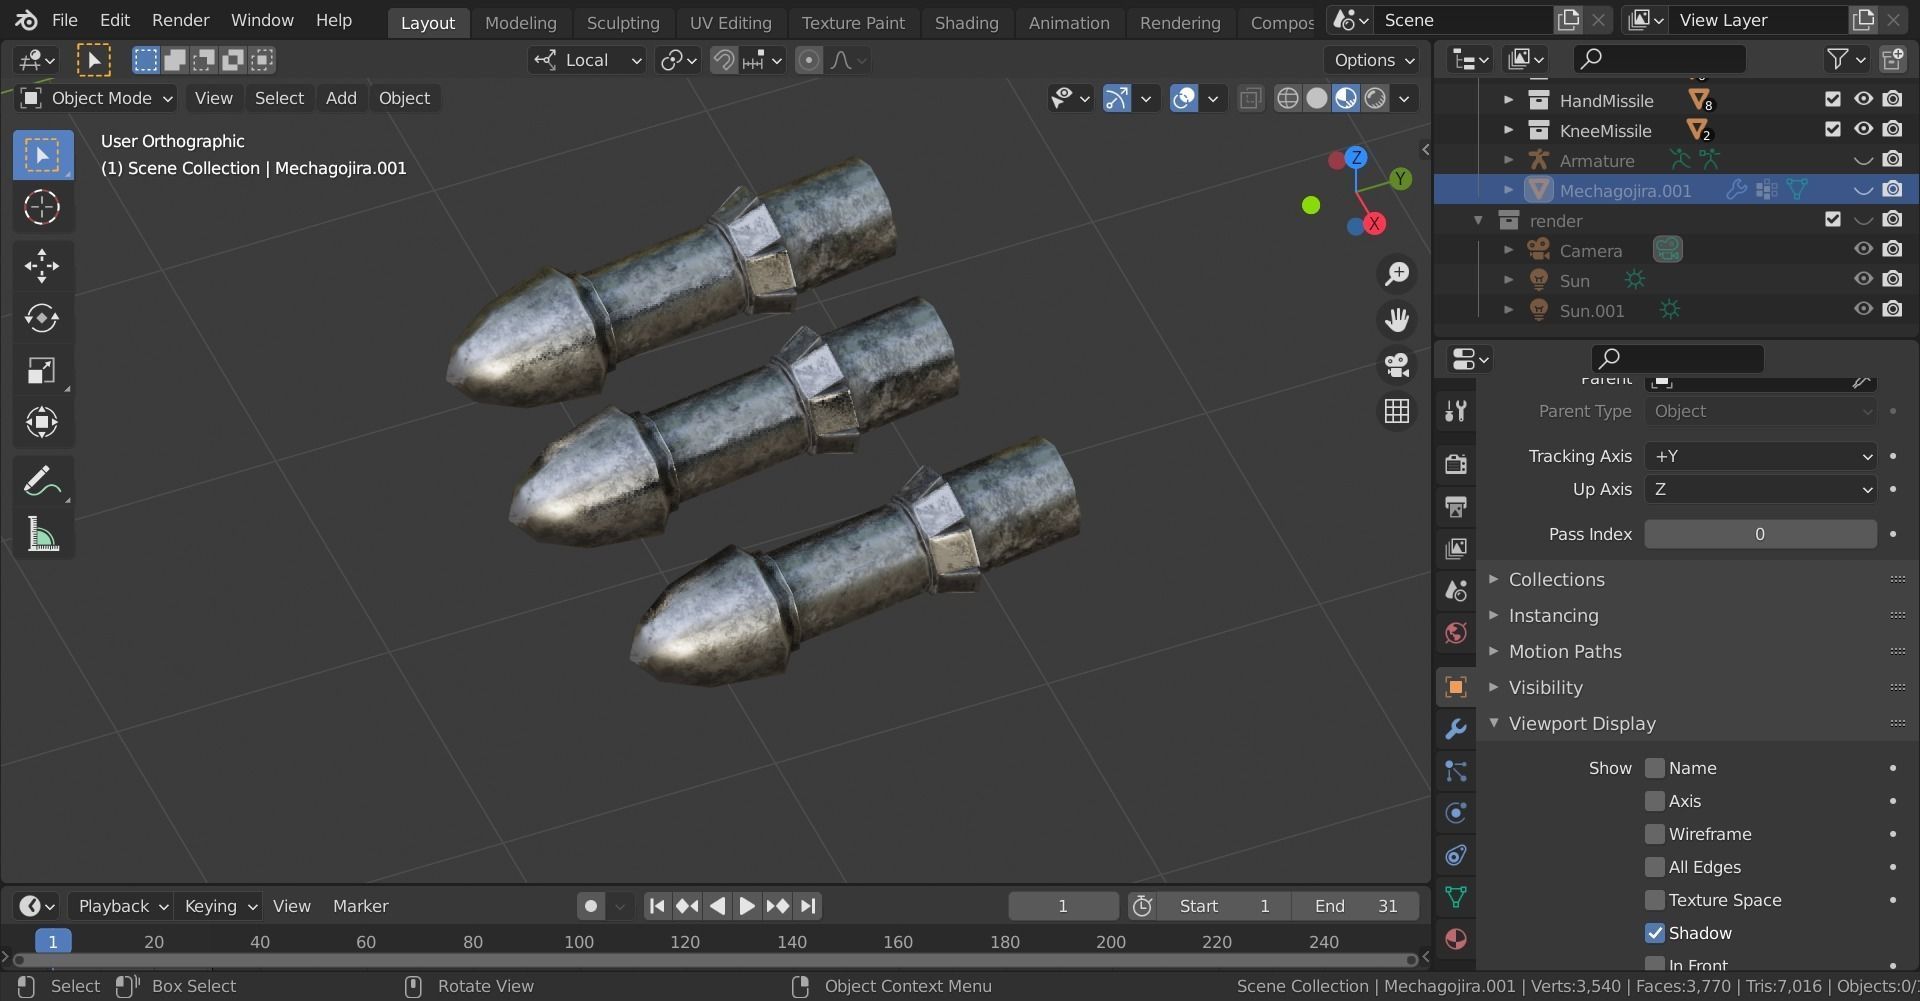Open the Object Data properties tab
1920x1001 pixels.
click(x=1456, y=897)
